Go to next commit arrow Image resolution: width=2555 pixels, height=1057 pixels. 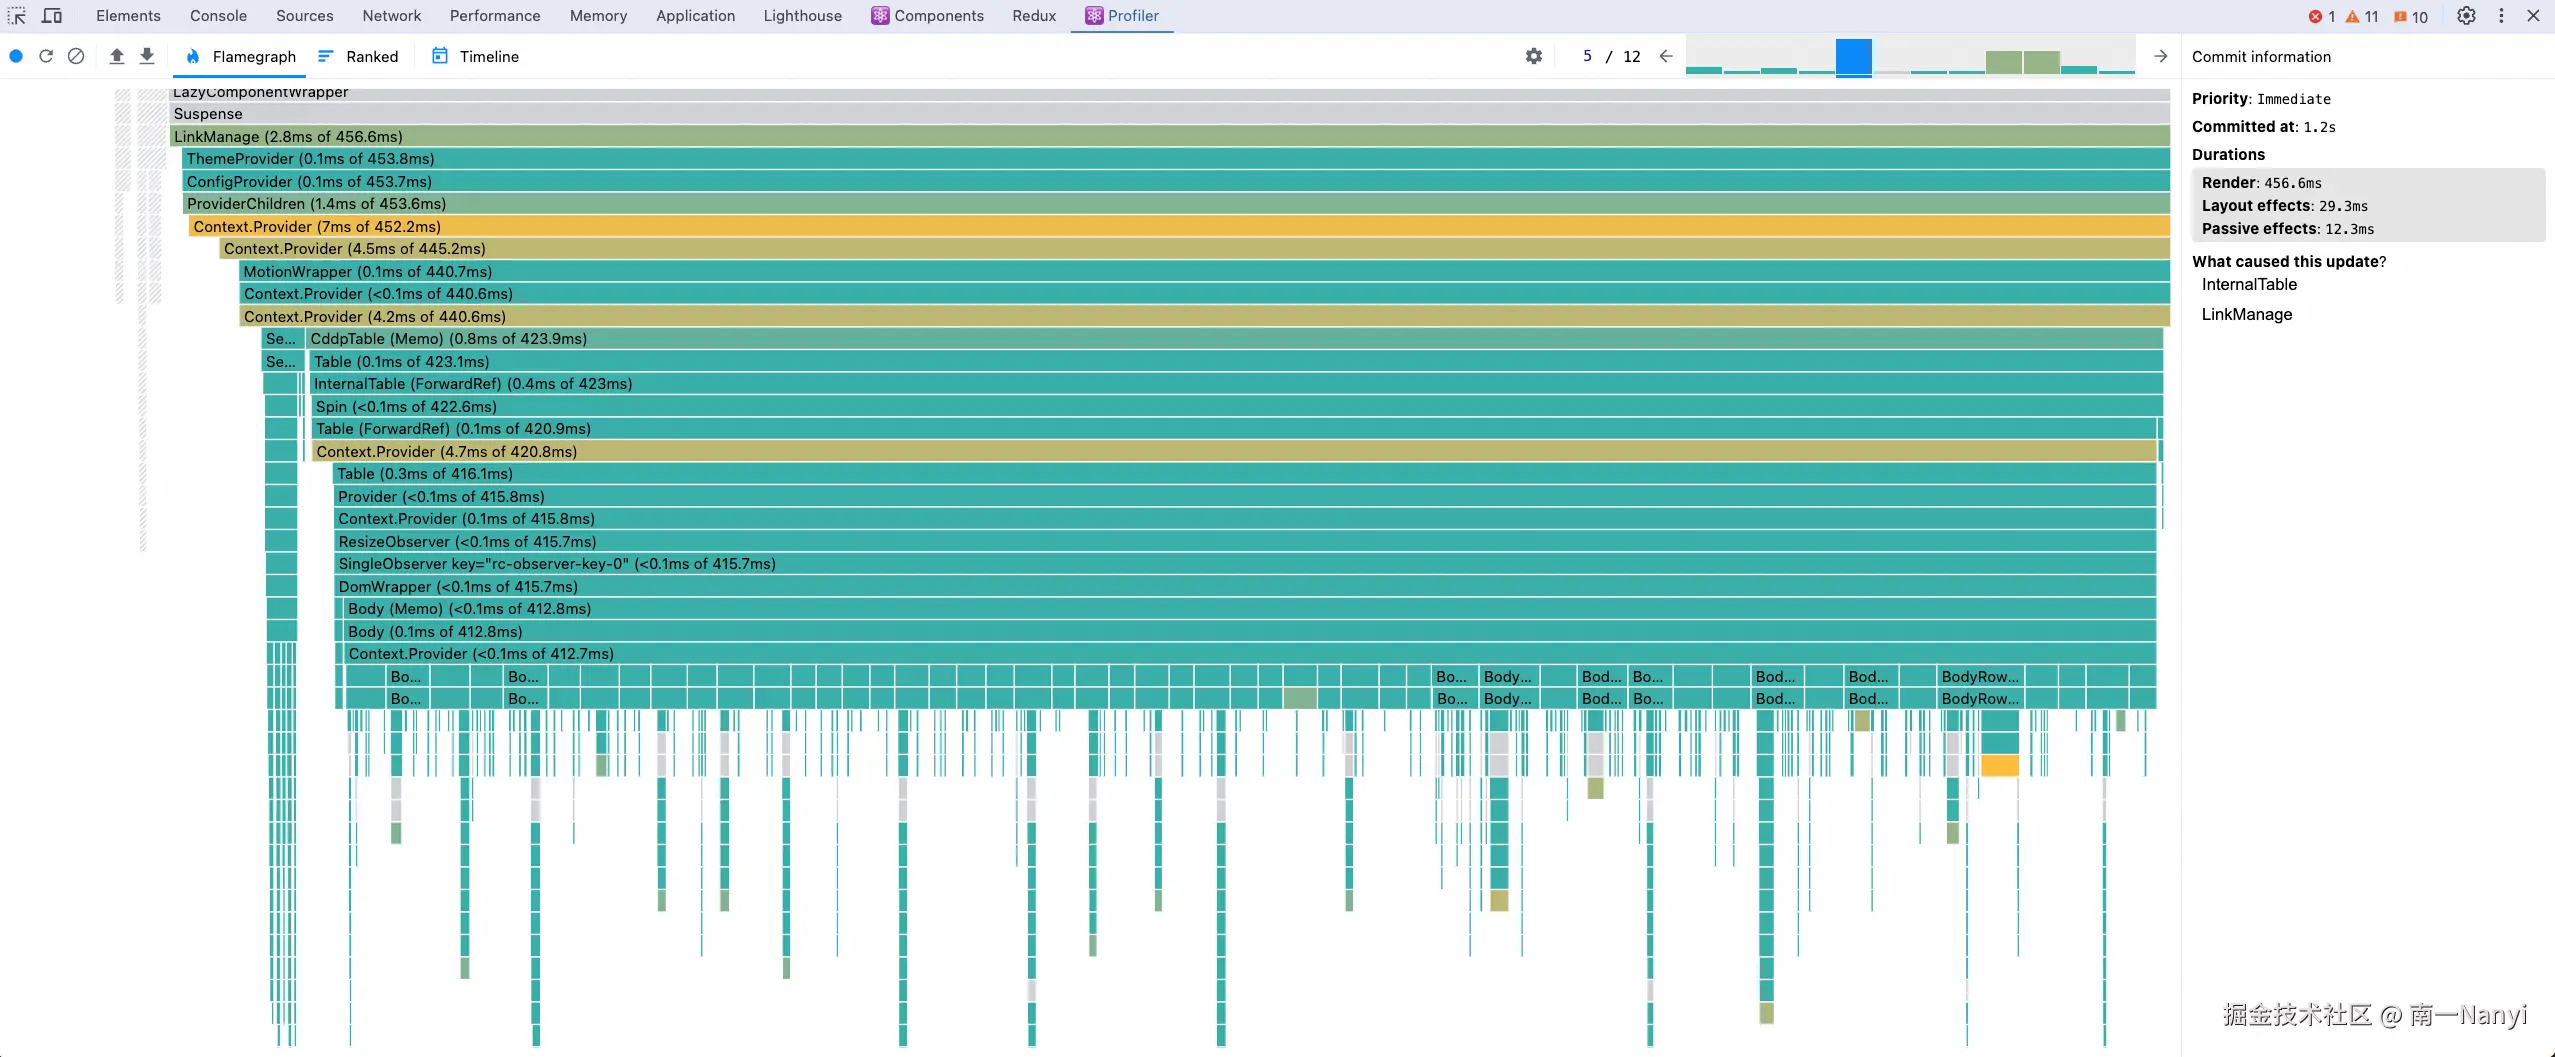[x=2160, y=56]
